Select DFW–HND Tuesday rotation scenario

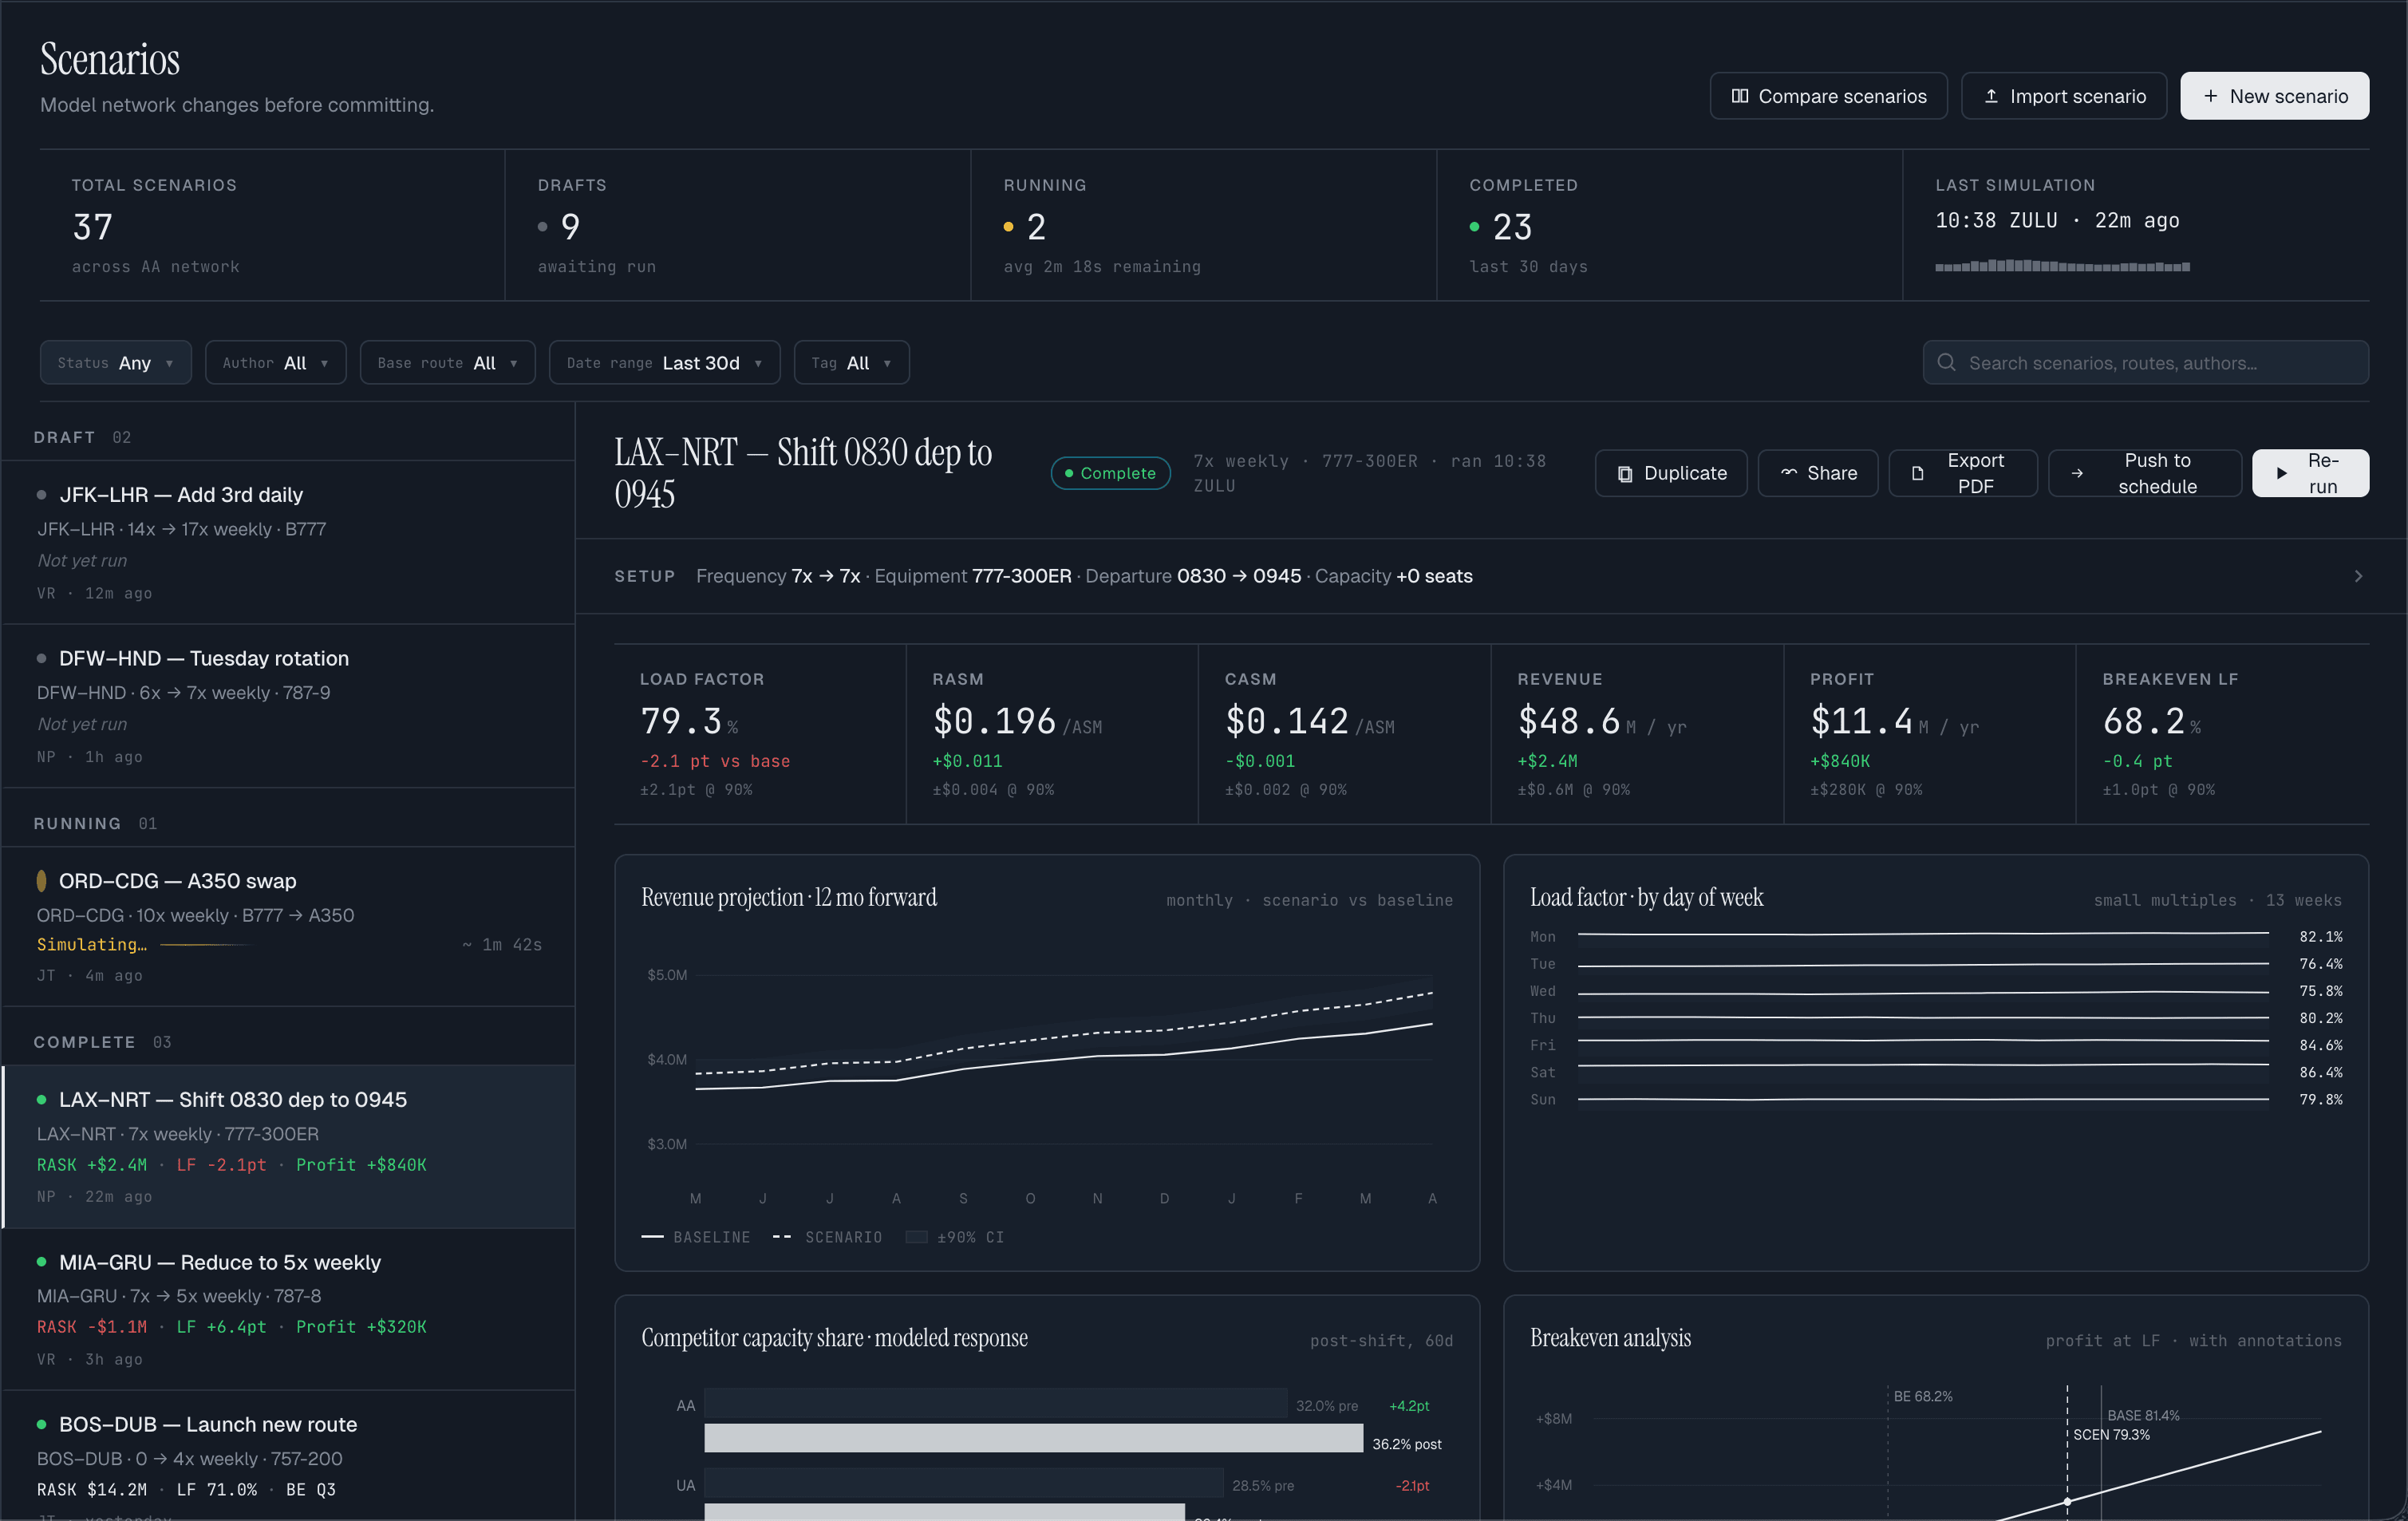click(x=288, y=706)
